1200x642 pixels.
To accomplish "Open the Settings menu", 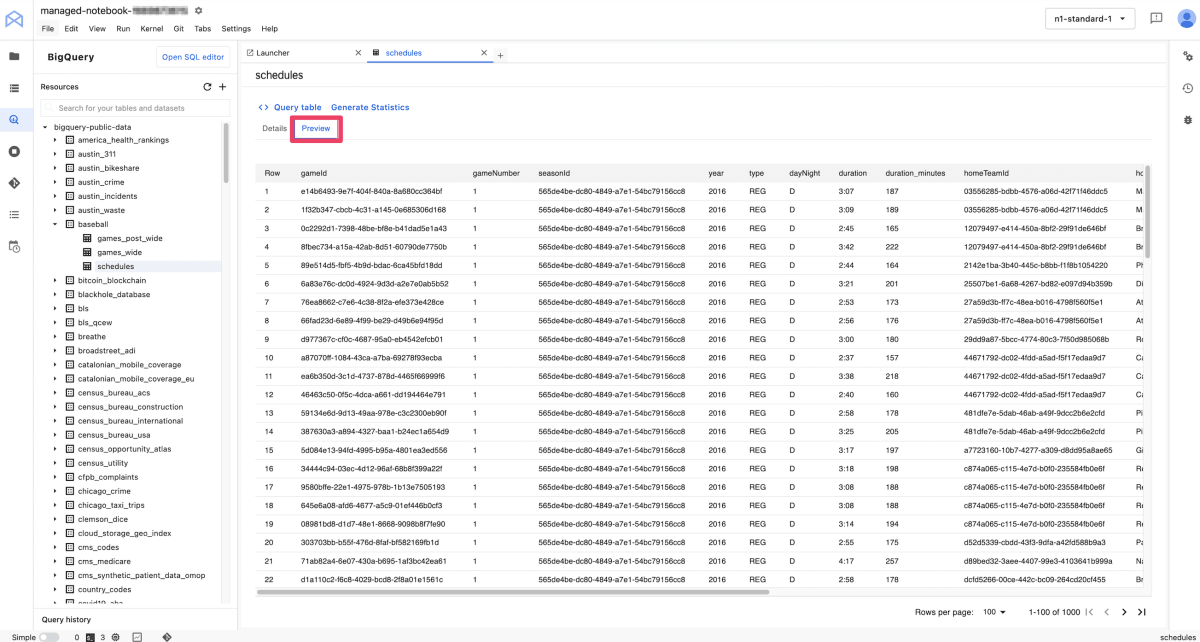I will pos(236,29).
